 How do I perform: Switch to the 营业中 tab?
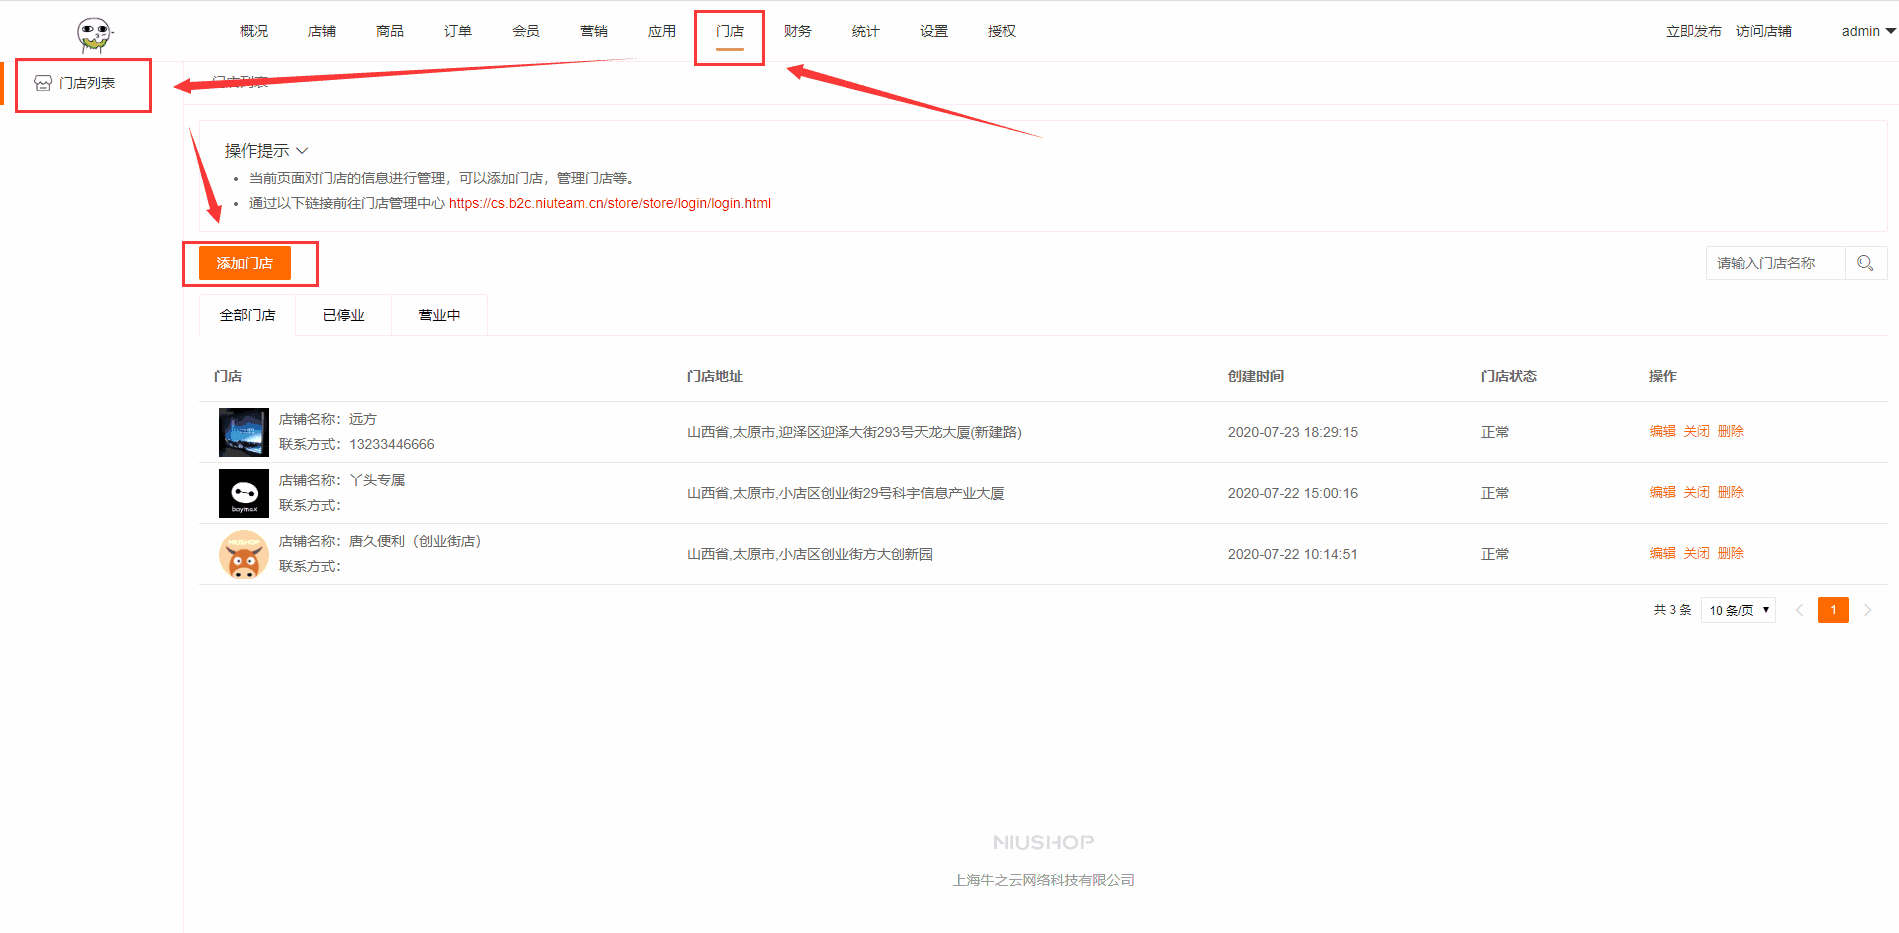(x=439, y=315)
